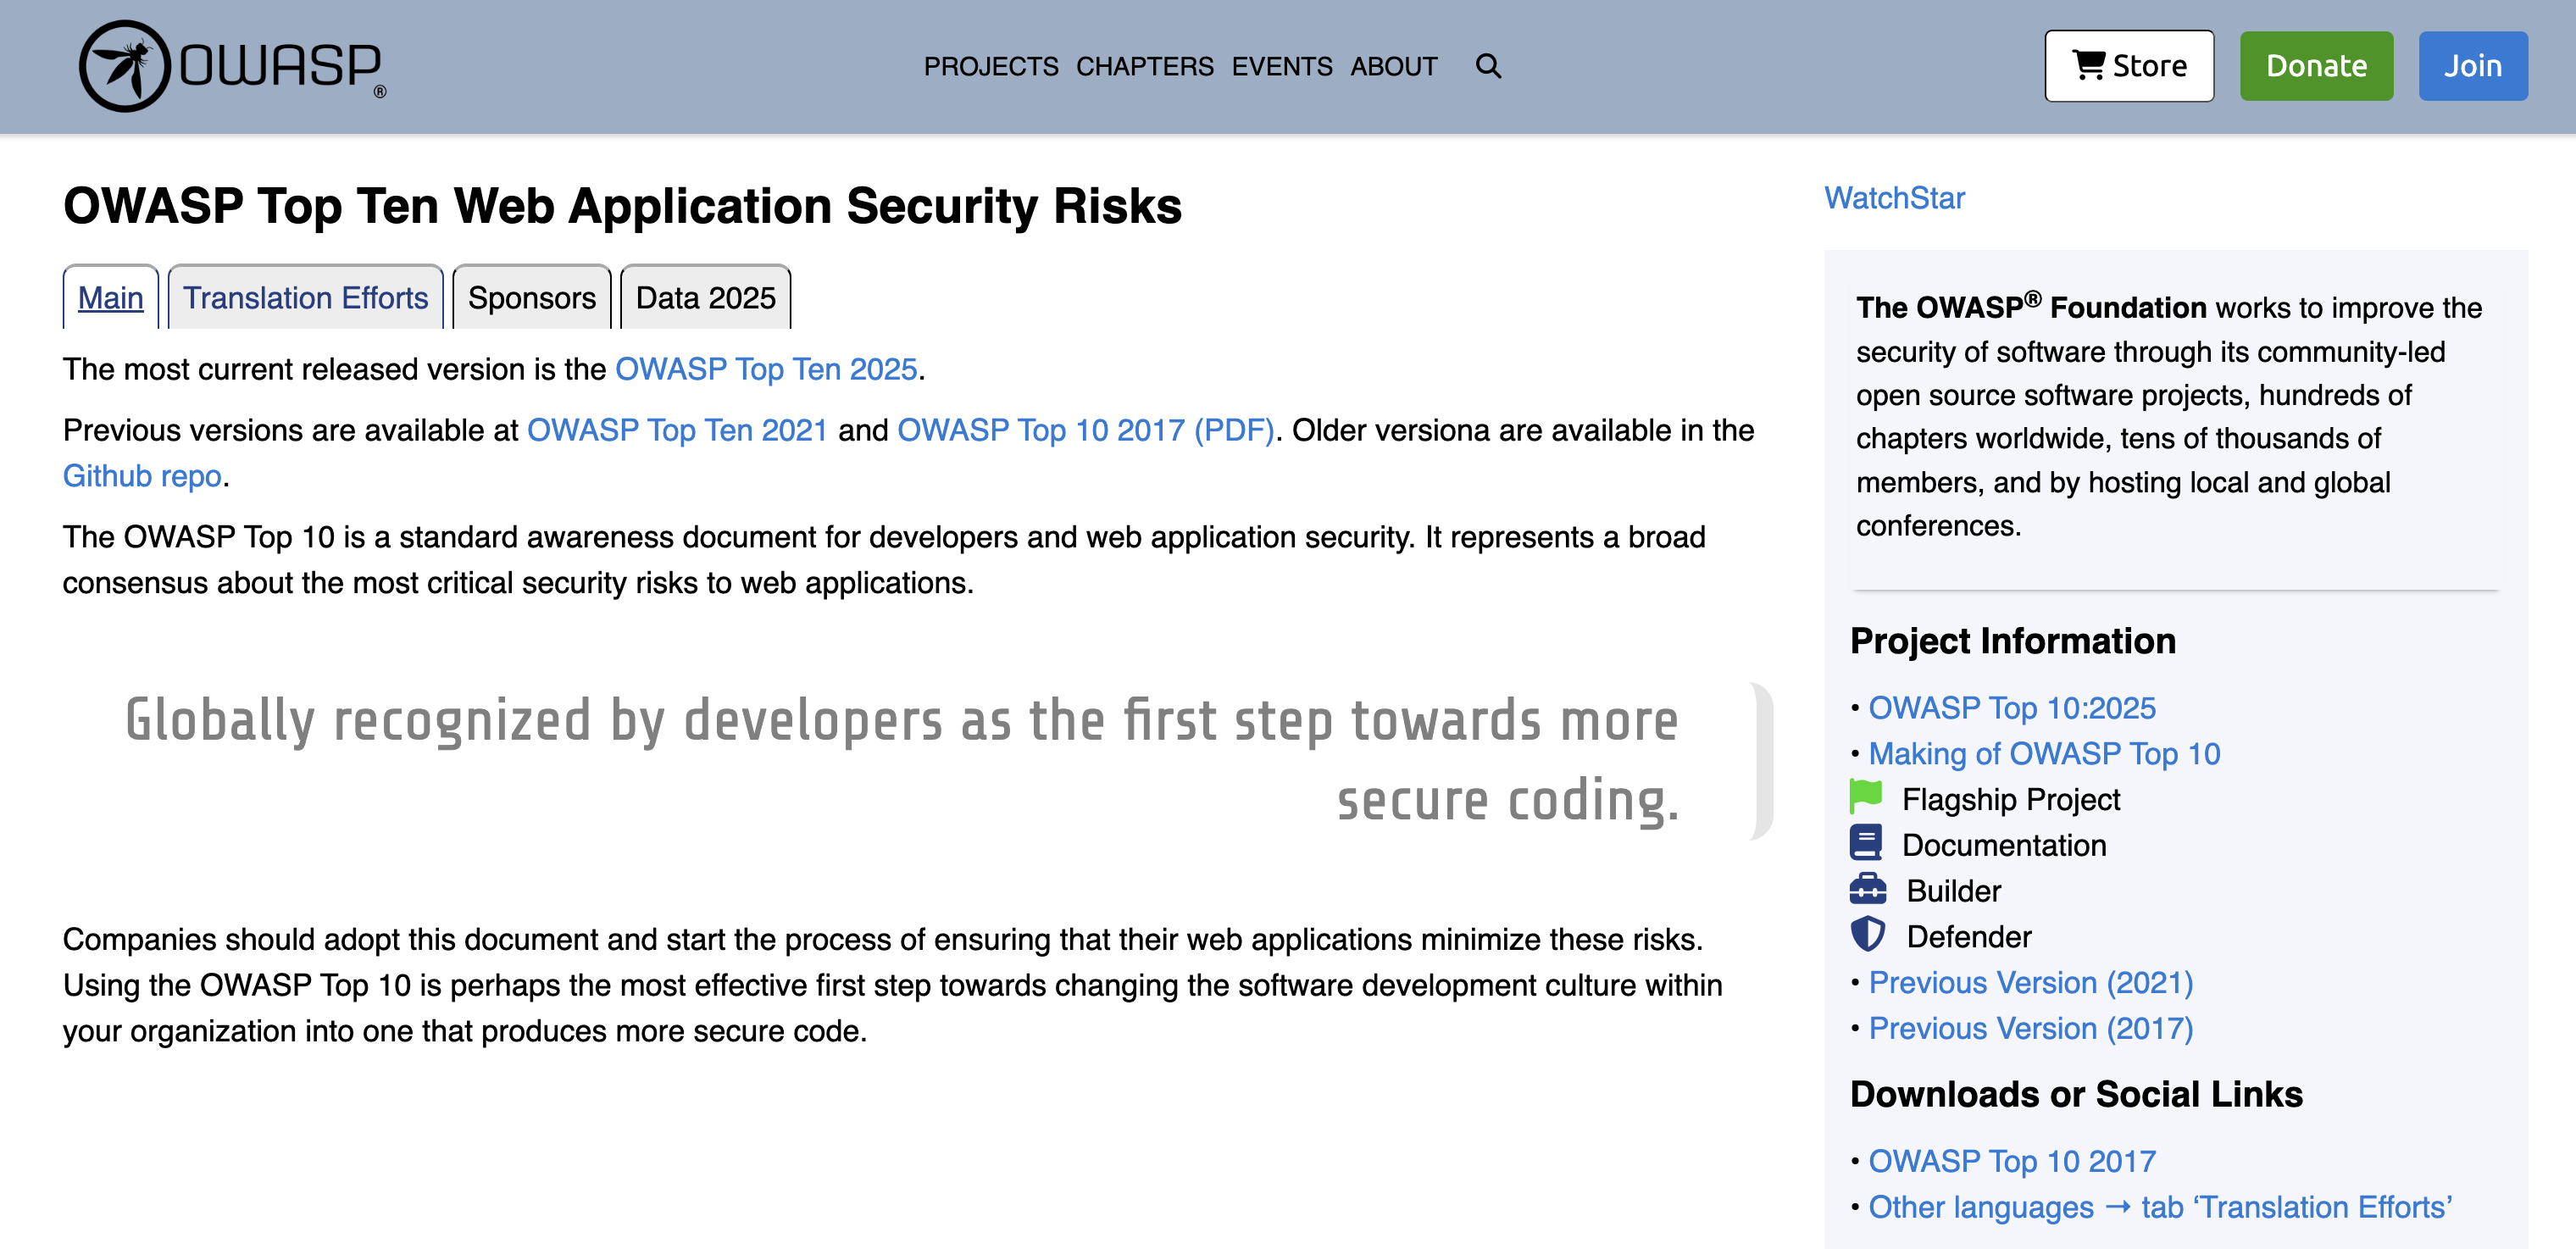Open the Sponsors tab

tap(532, 297)
